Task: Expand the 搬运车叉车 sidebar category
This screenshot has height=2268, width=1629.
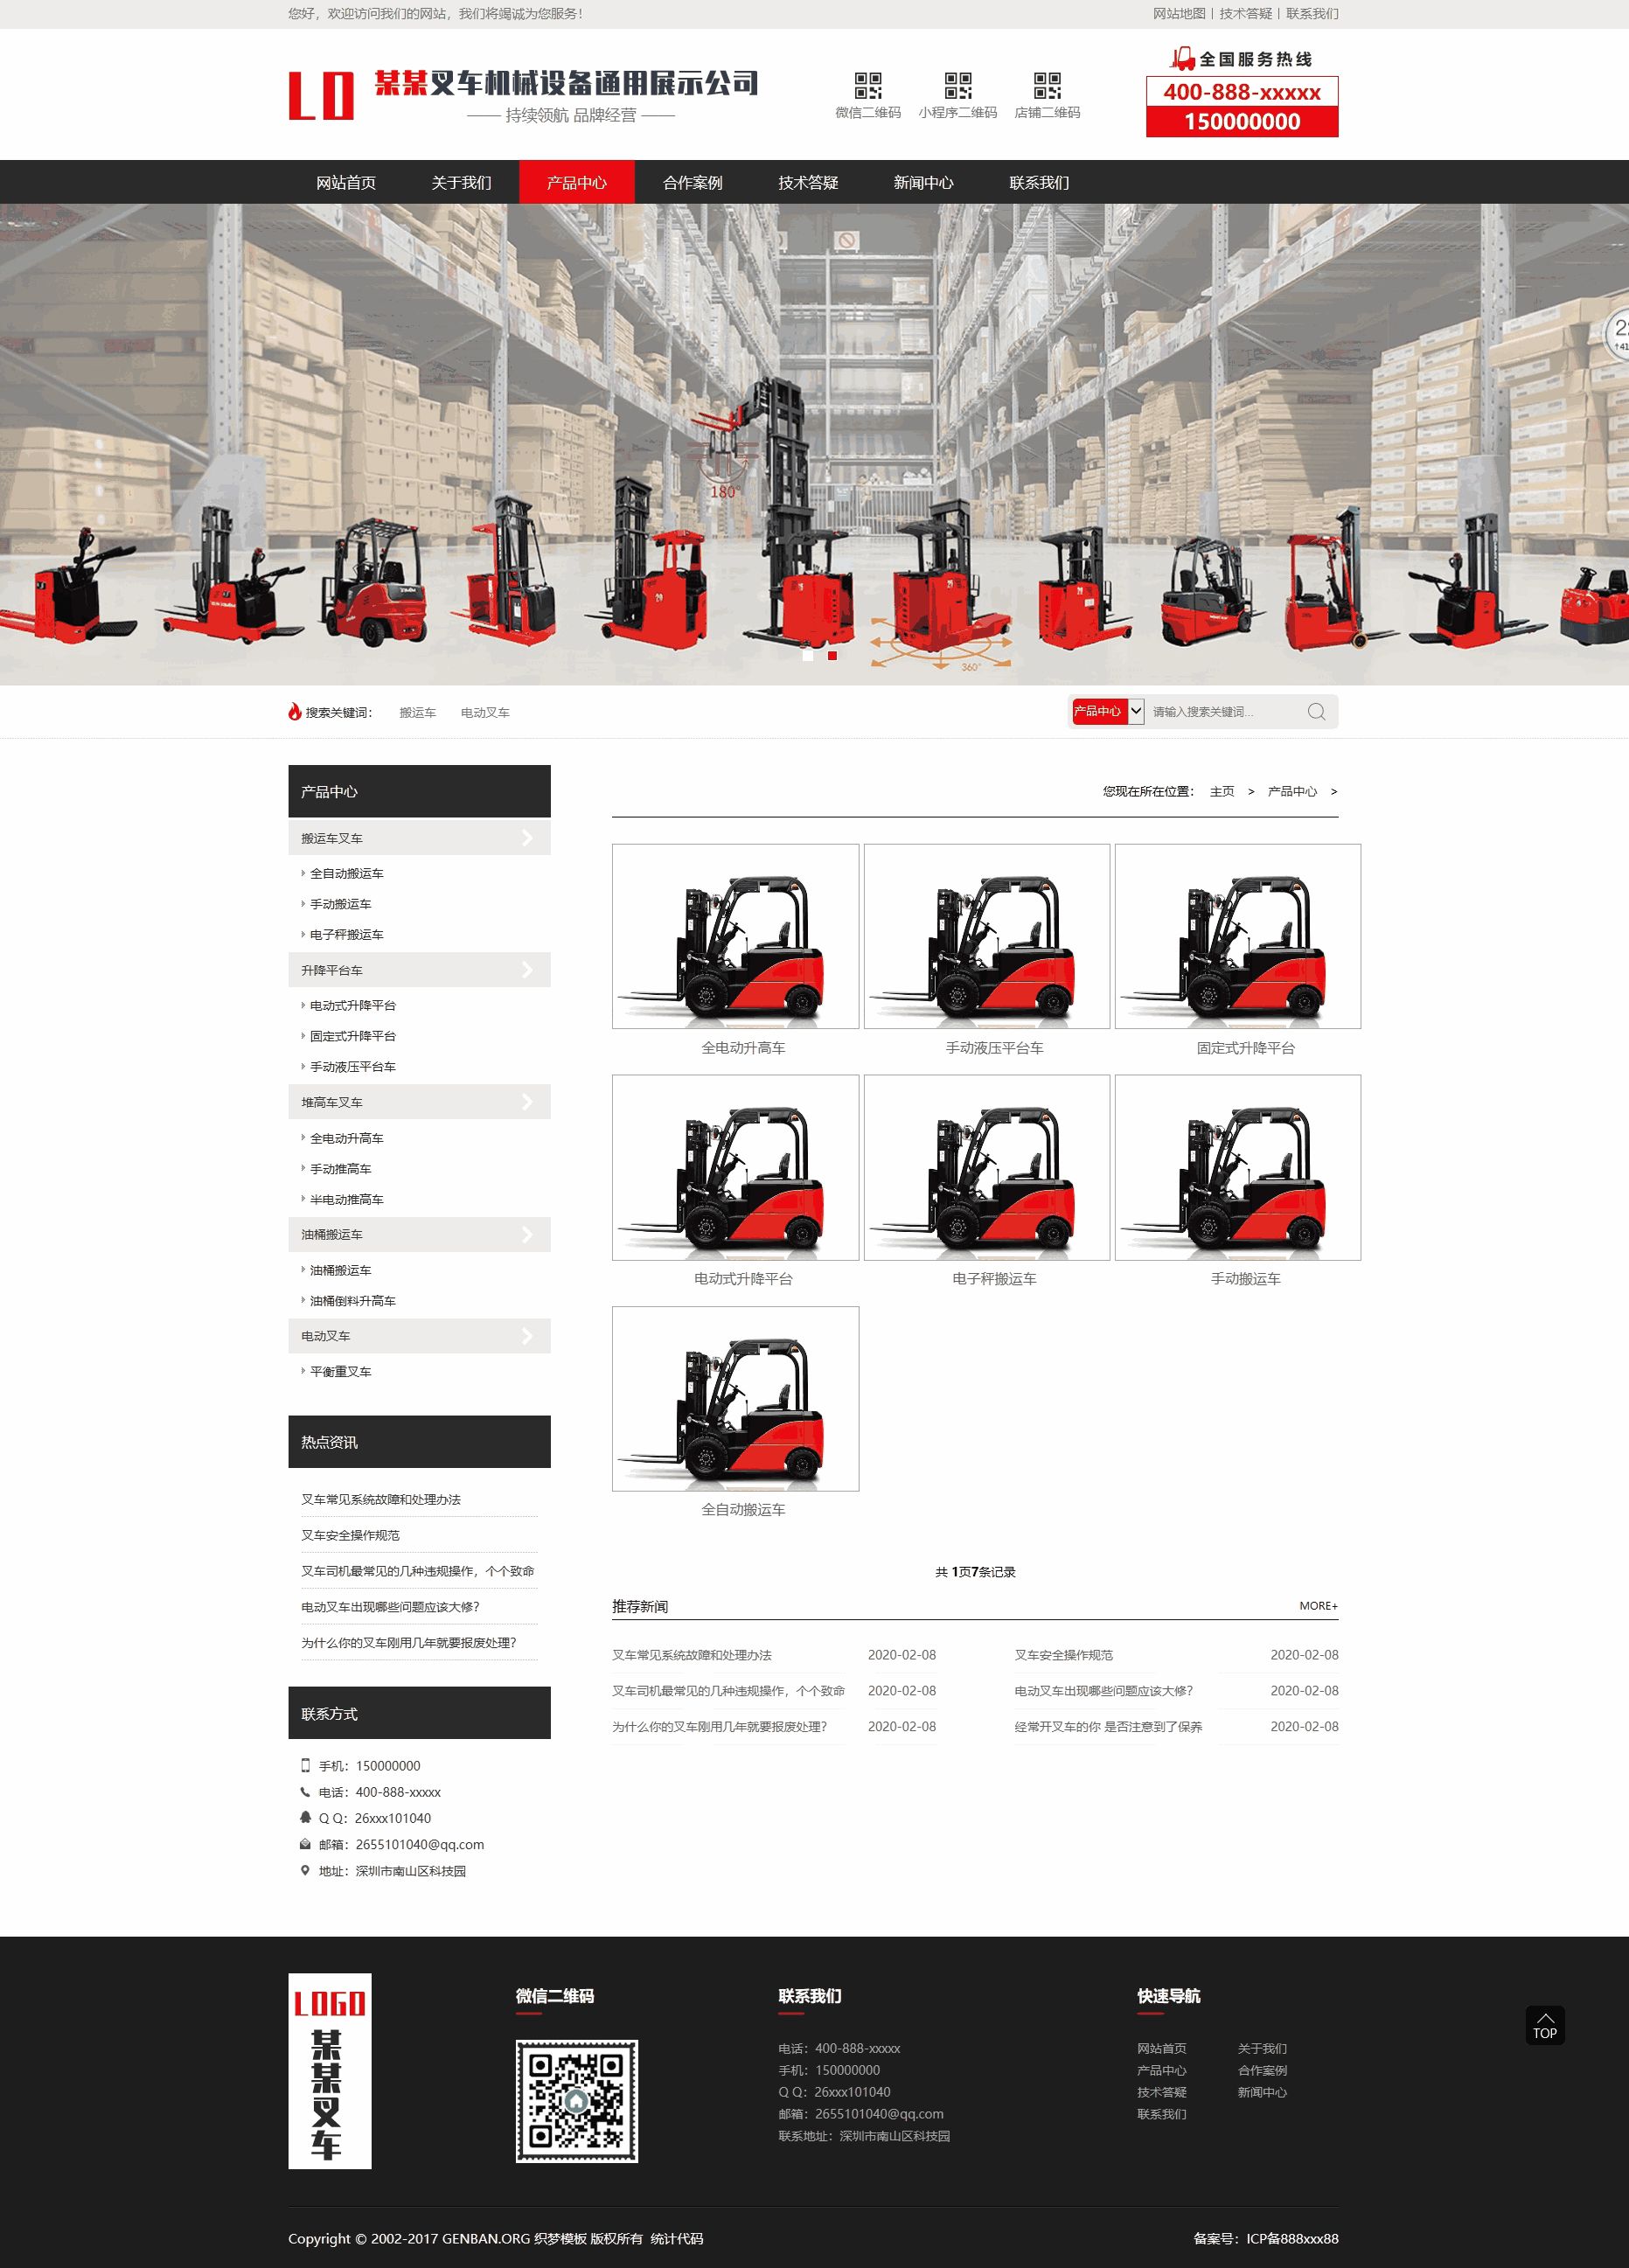Action: (419, 838)
